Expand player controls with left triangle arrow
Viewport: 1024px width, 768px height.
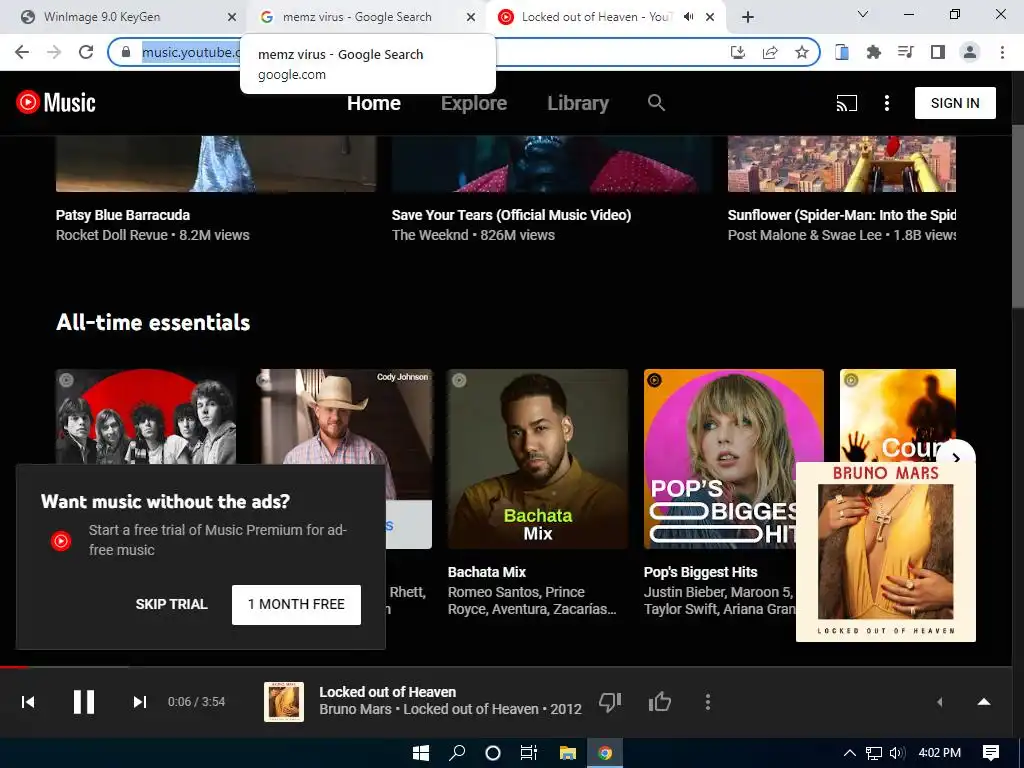pos(940,702)
